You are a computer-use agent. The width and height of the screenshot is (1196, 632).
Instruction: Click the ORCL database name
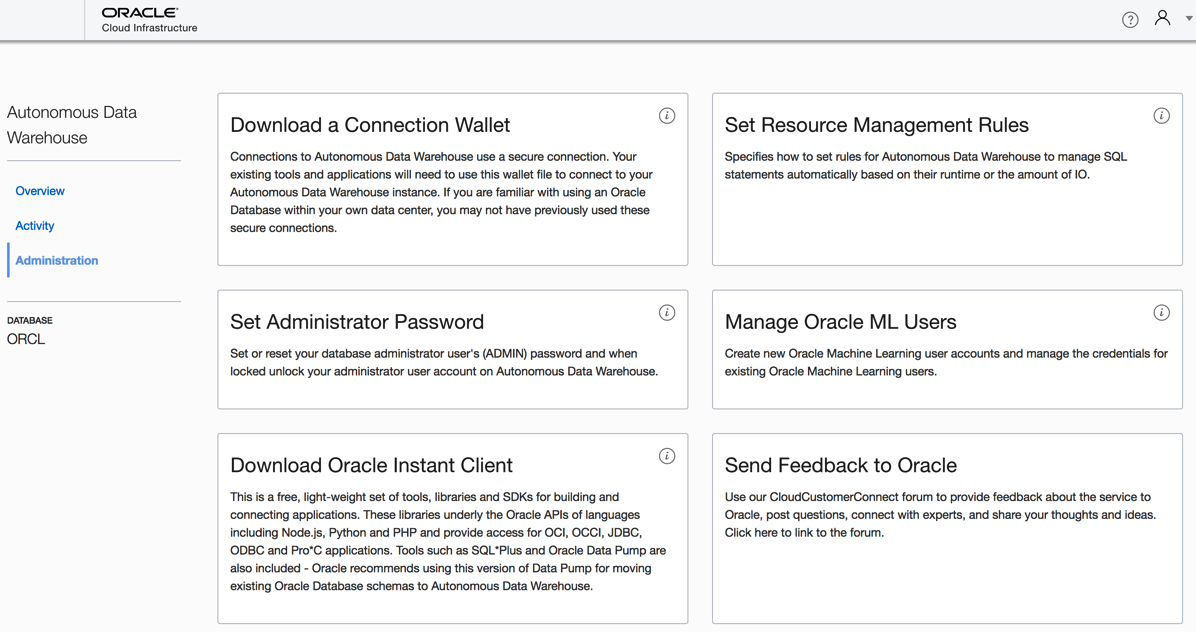point(26,339)
